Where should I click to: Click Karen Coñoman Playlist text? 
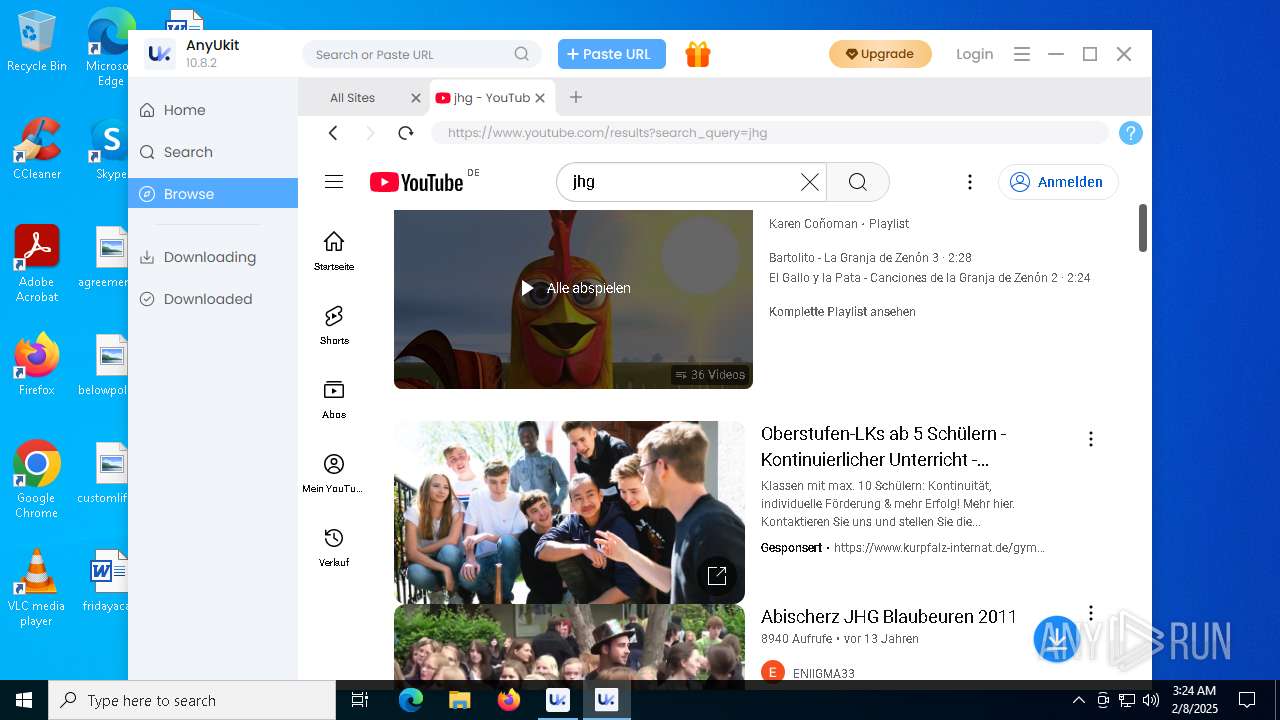coord(838,224)
